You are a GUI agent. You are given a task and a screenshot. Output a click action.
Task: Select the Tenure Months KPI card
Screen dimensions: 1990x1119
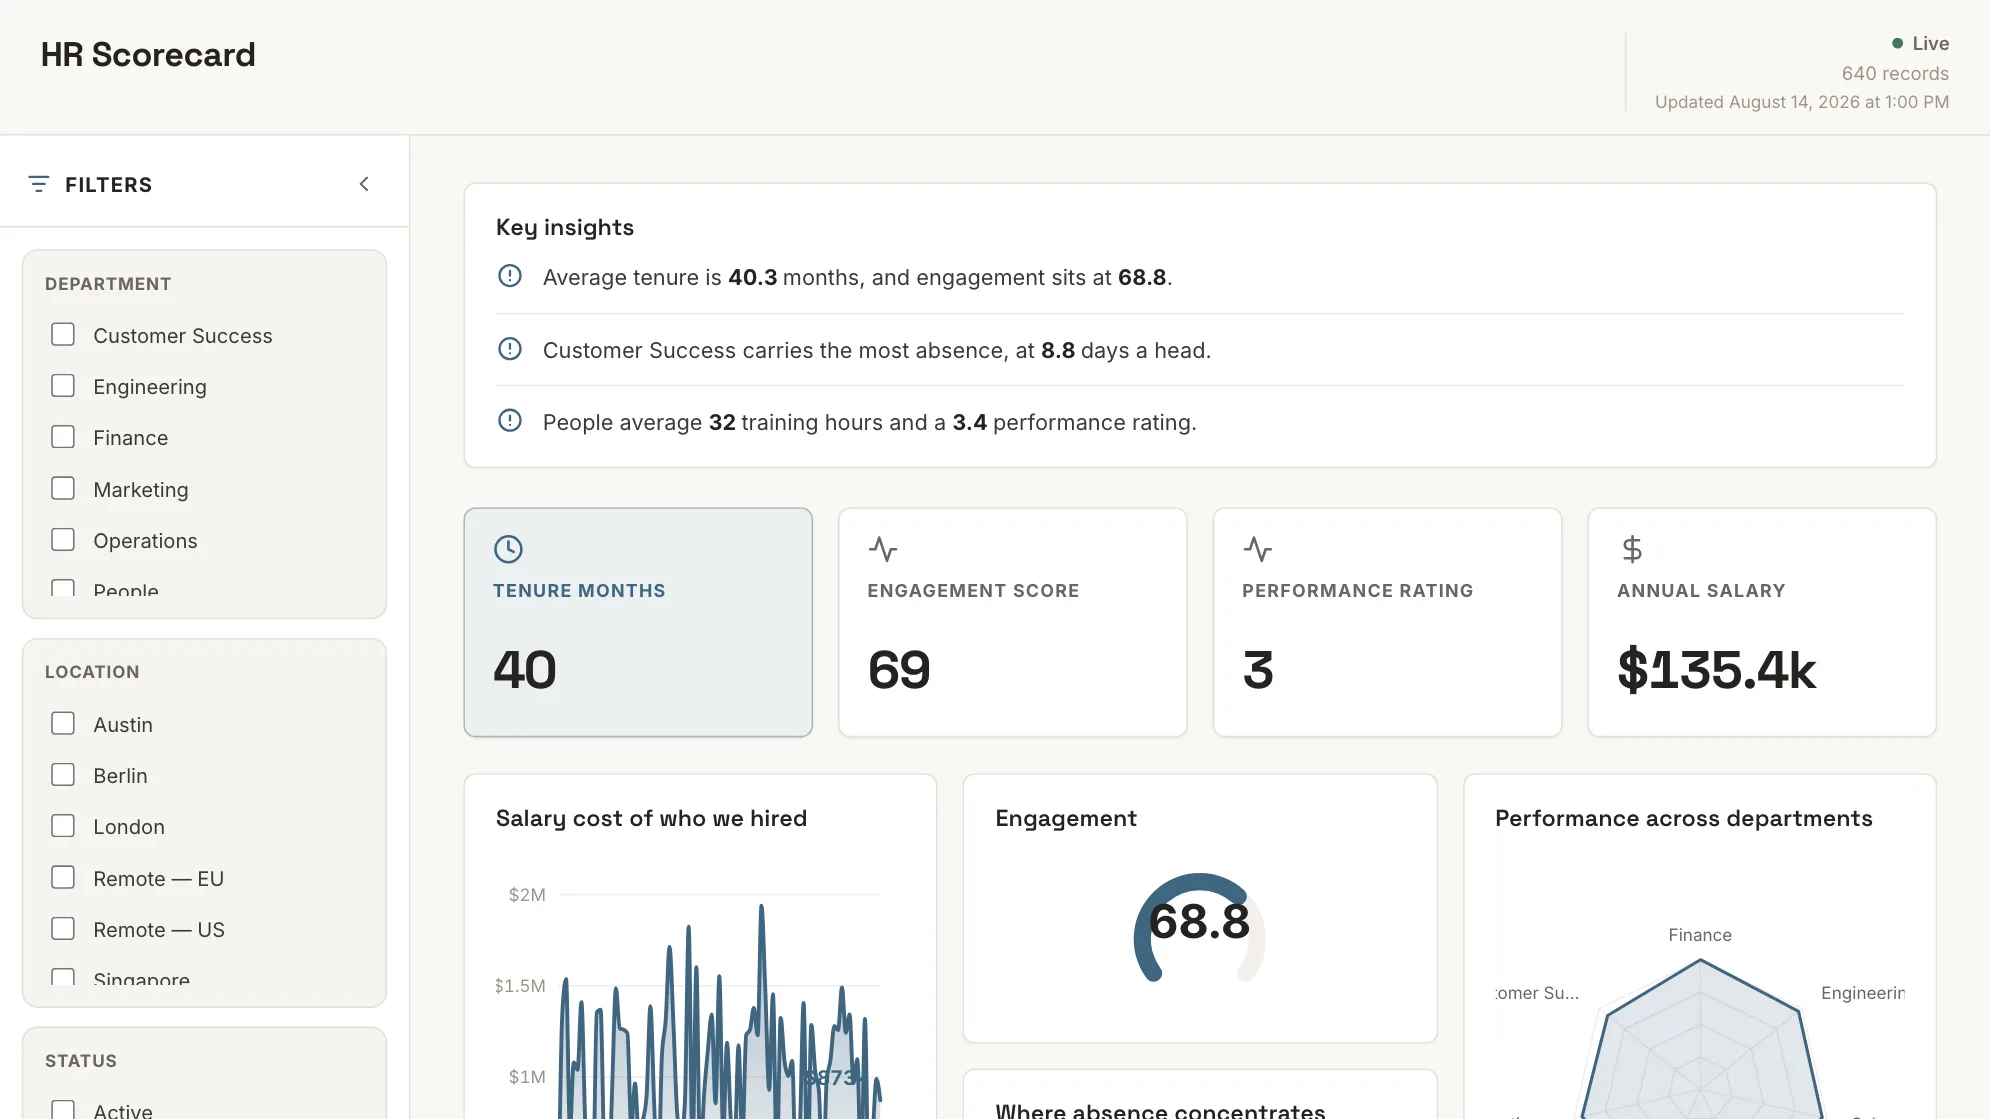(x=638, y=622)
